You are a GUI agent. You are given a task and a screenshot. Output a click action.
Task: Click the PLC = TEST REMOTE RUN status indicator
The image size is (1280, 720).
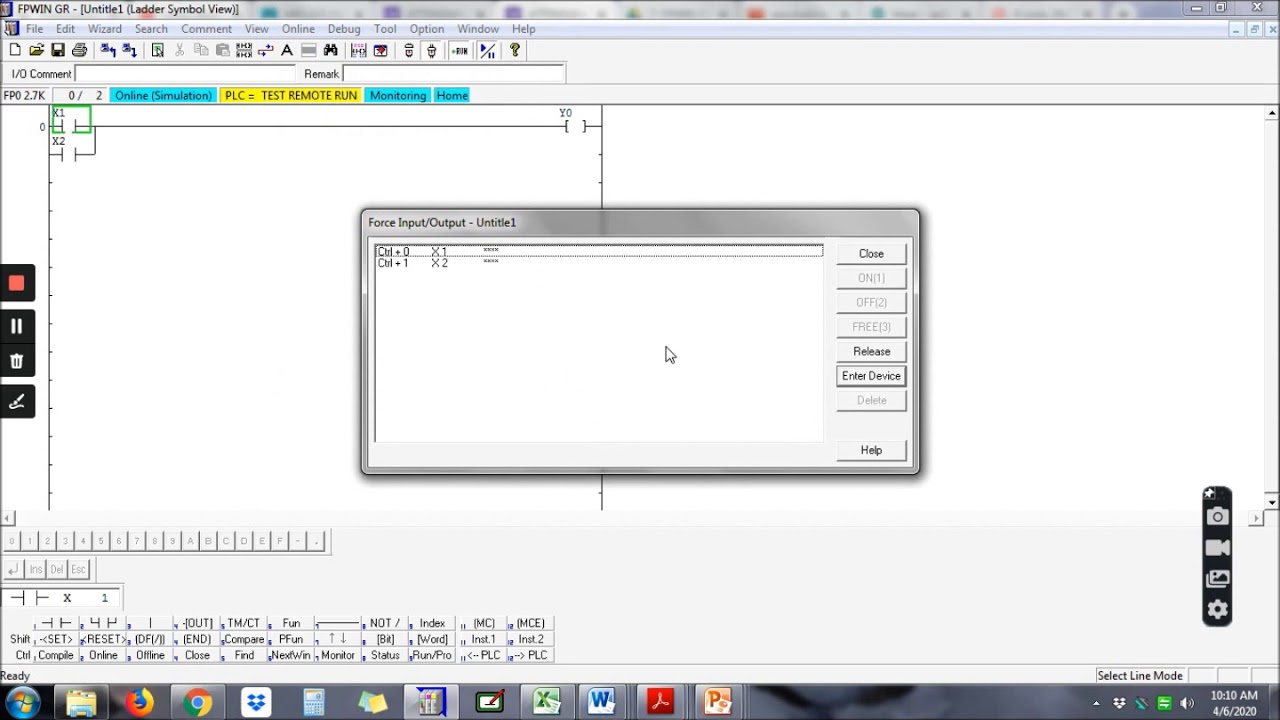pyautogui.click(x=291, y=96)
